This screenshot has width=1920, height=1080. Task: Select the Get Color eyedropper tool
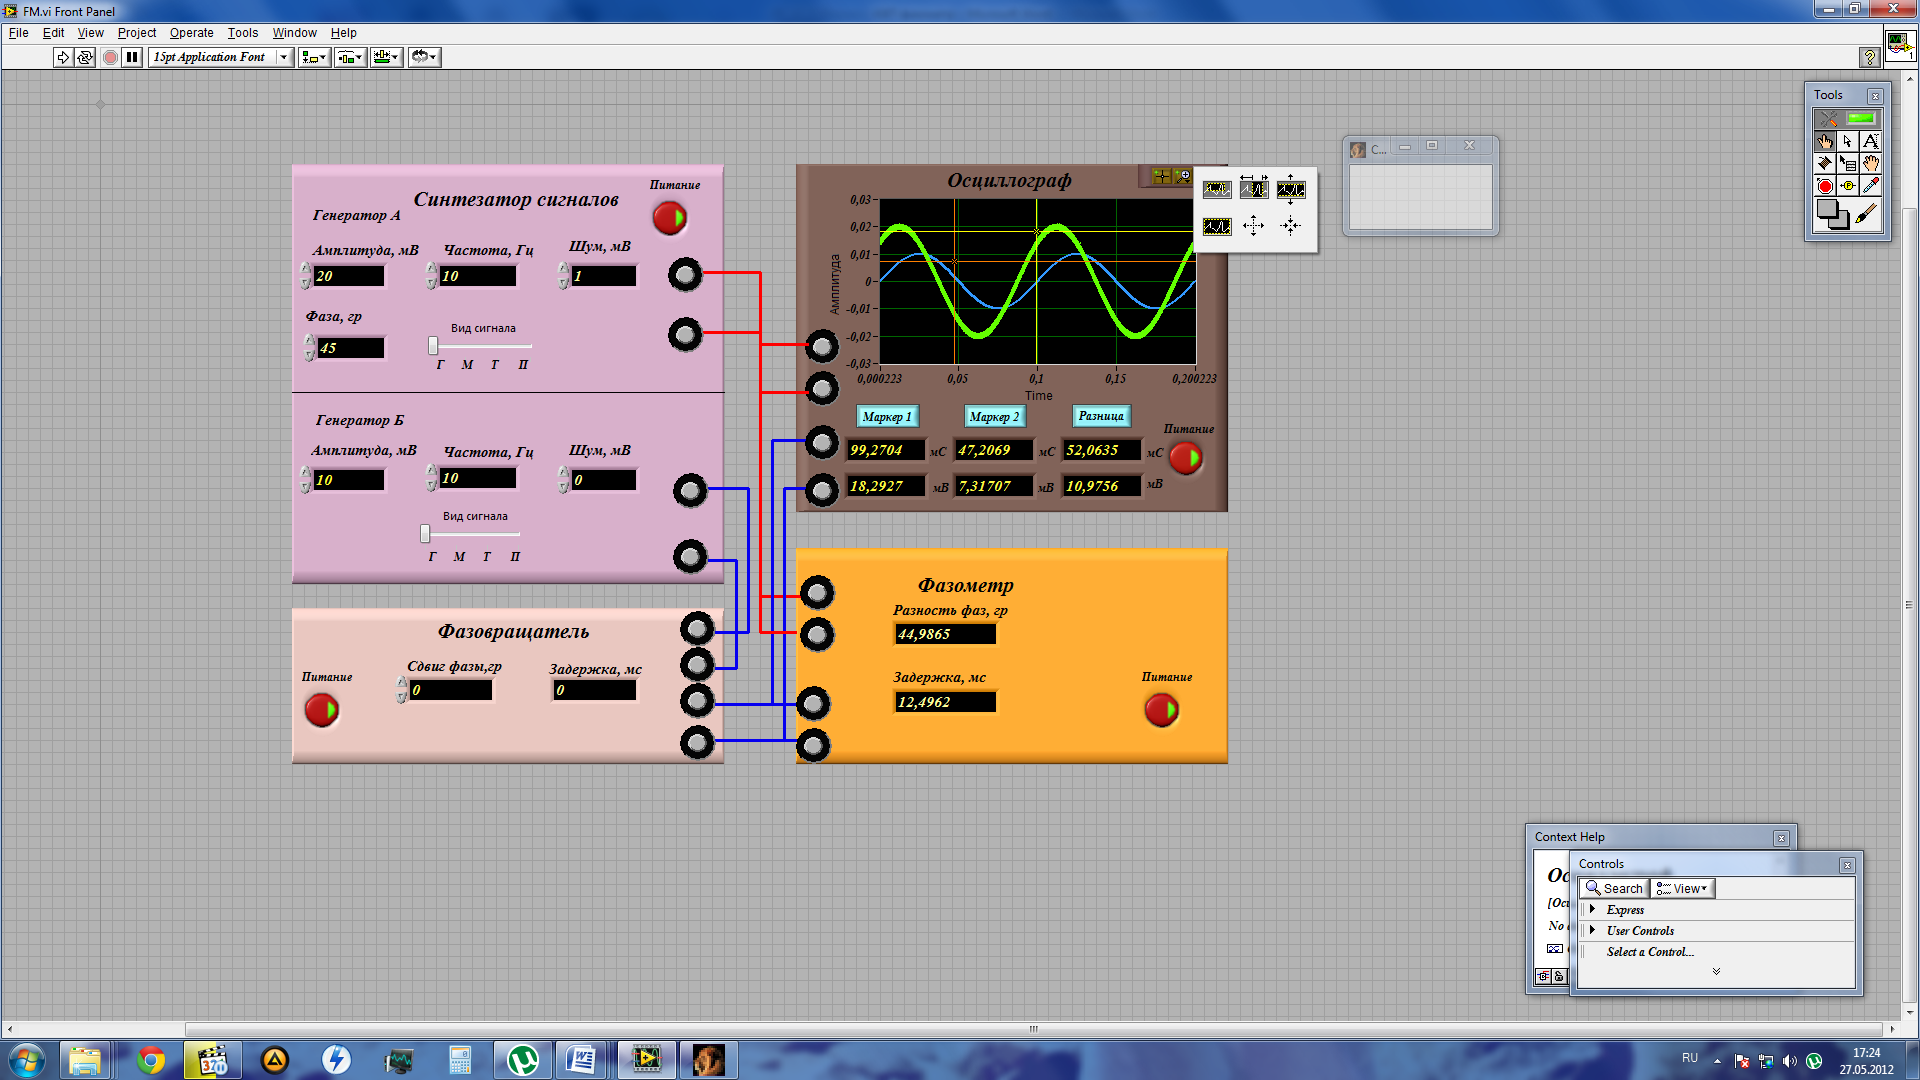click(x=1871, y=186)
